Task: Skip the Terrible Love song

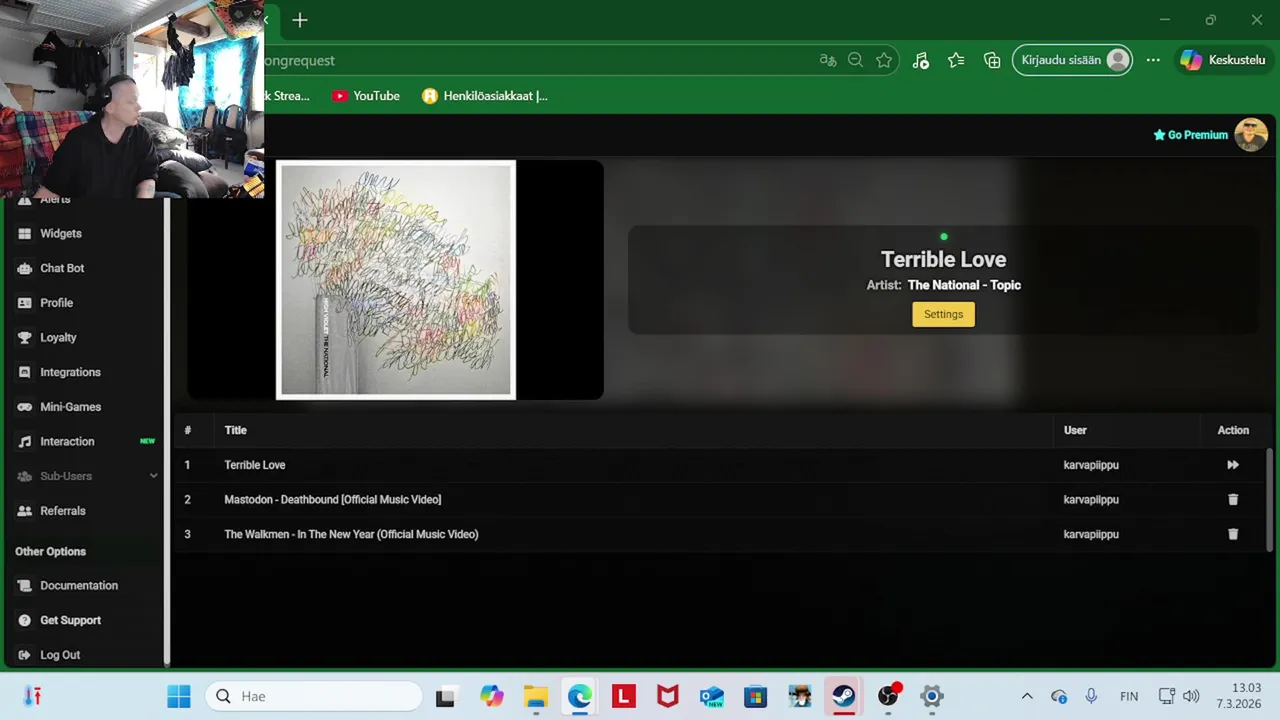Action: (x=1233, y=465)
